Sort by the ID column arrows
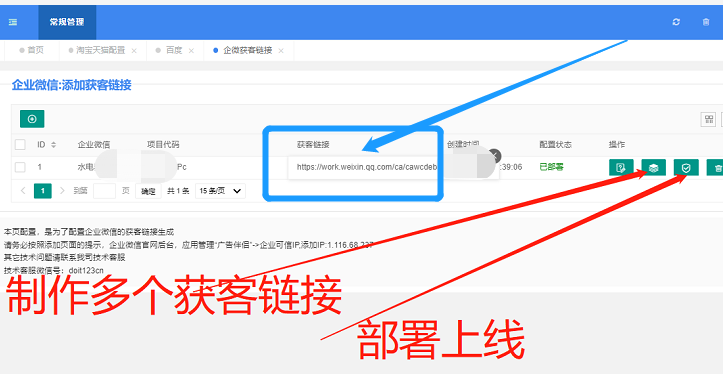The height and width of the screenshot is (374, 723). pyautogui.click(x=53, y=145)
